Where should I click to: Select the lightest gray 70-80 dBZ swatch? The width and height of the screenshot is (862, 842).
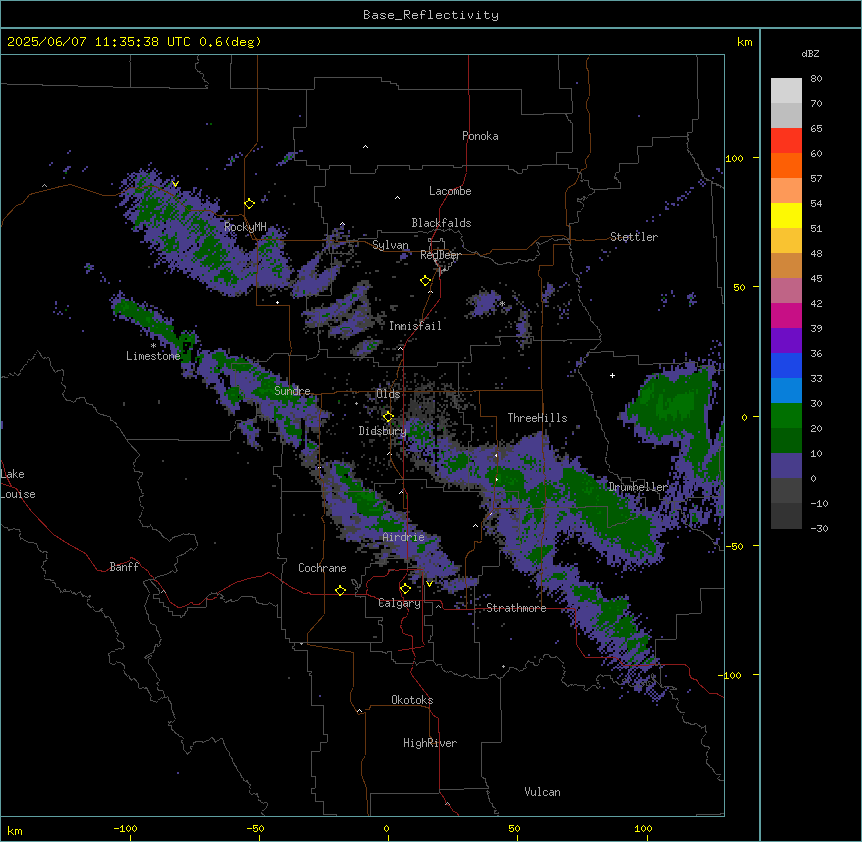click(x=786, y=91)
